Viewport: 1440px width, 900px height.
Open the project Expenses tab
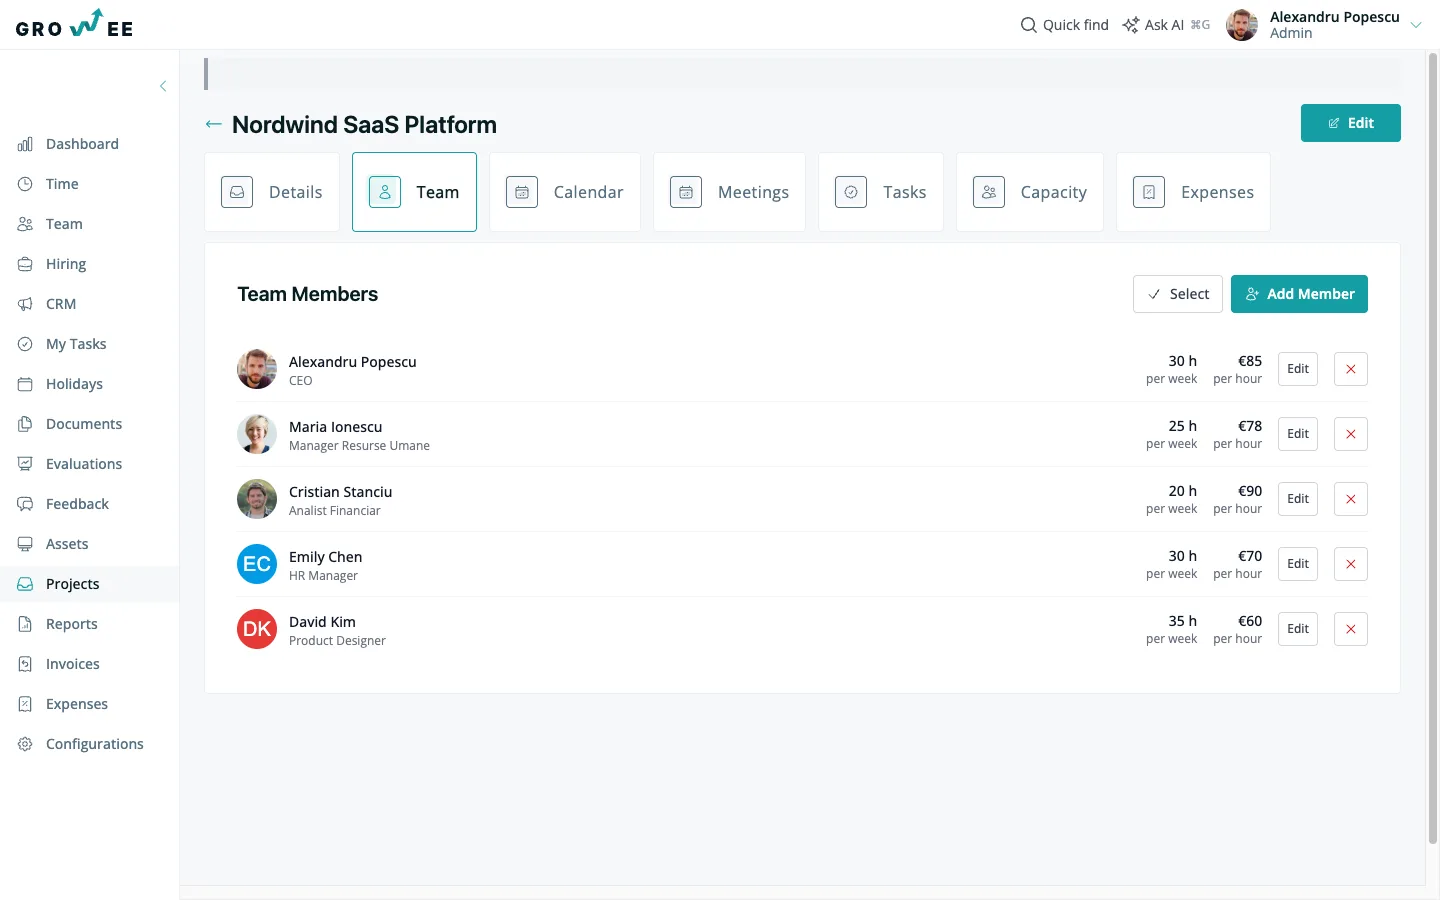click(1193, 192)
